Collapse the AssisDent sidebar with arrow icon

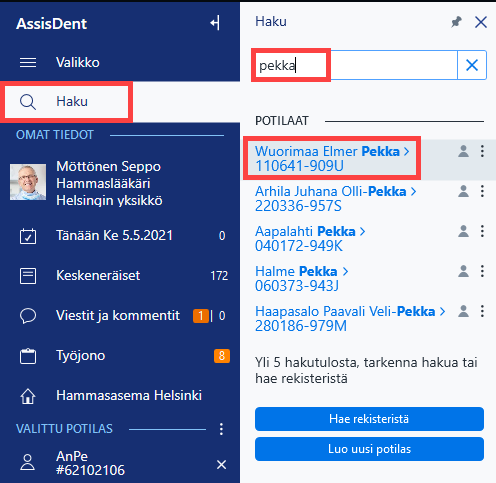tap(215, 23)
